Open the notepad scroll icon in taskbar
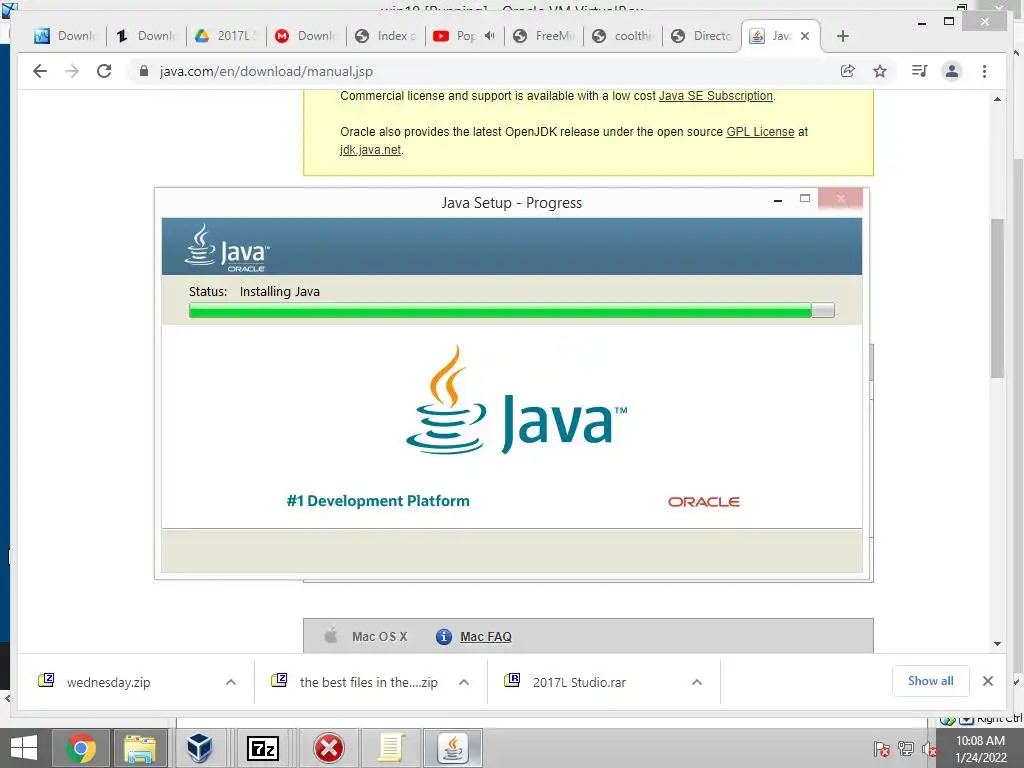 [x=391, y=748]
